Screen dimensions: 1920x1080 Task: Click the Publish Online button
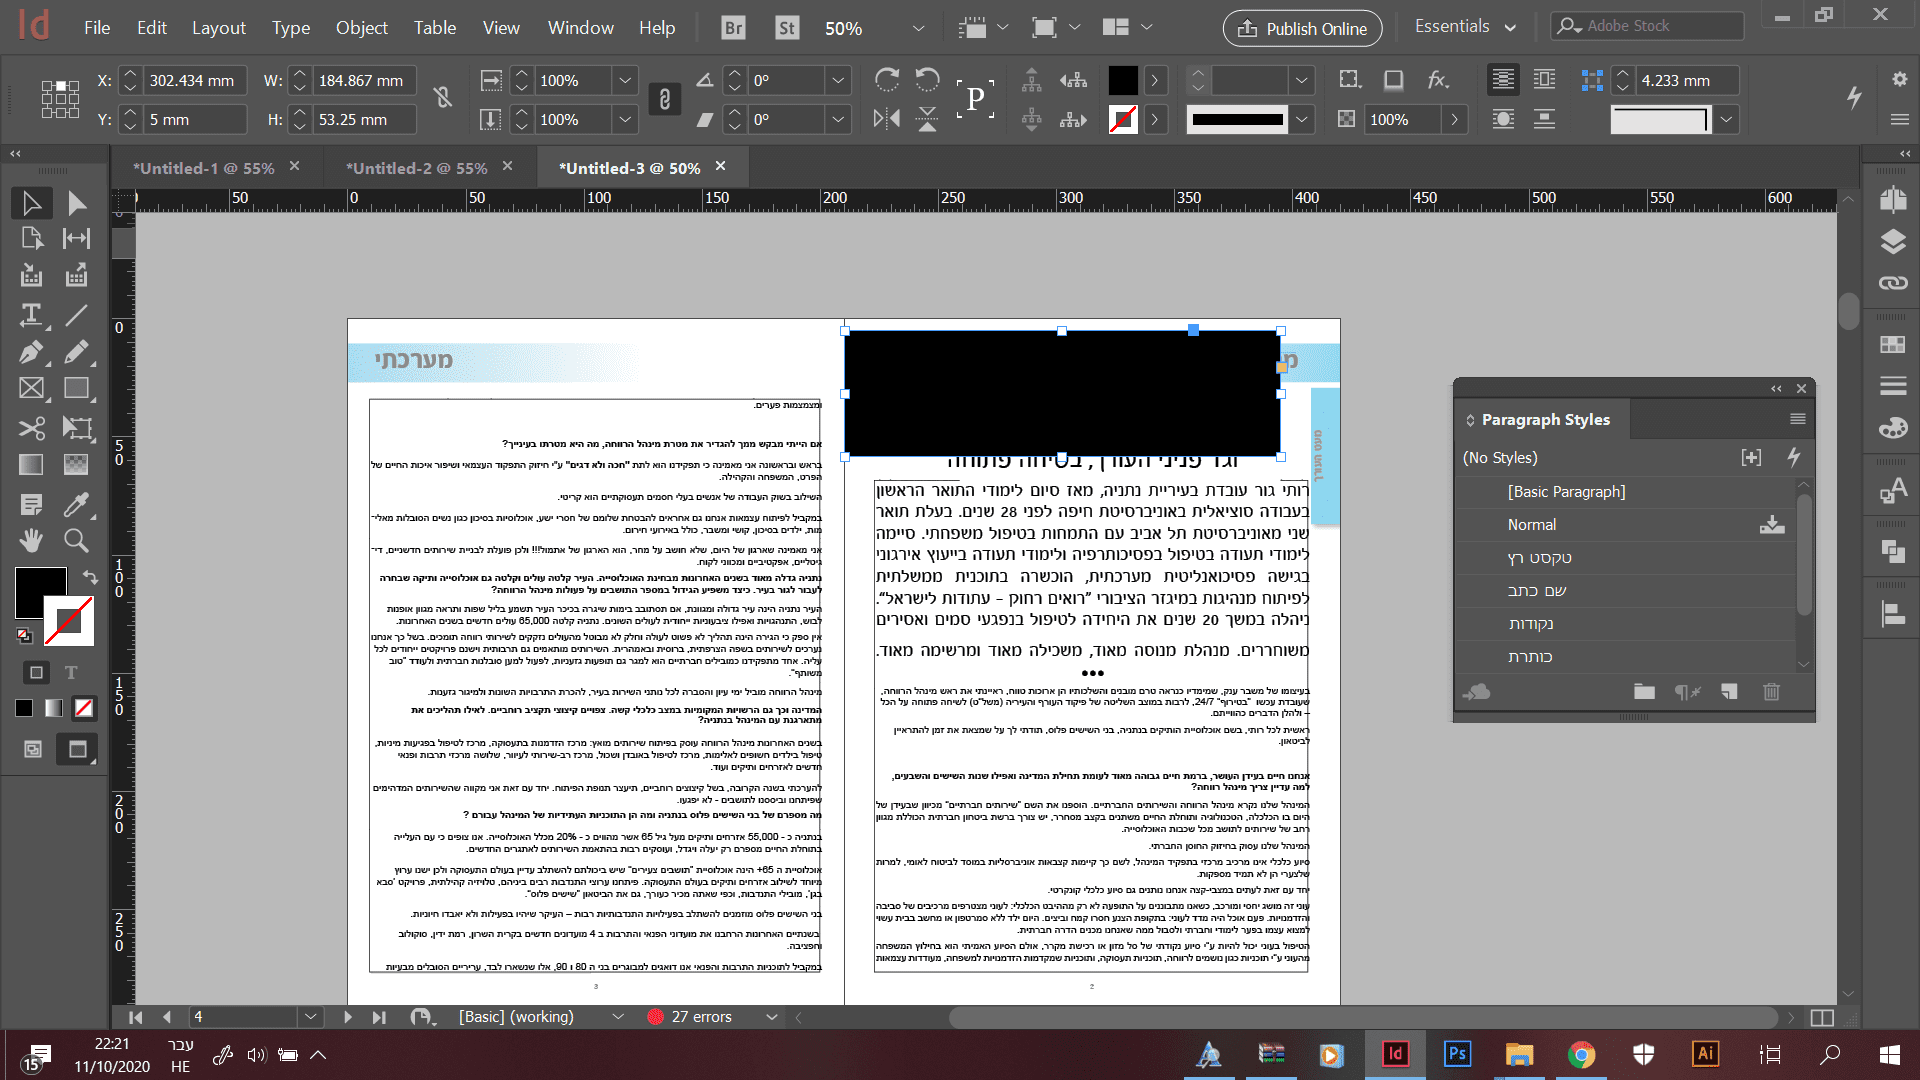coord(1302,28)
